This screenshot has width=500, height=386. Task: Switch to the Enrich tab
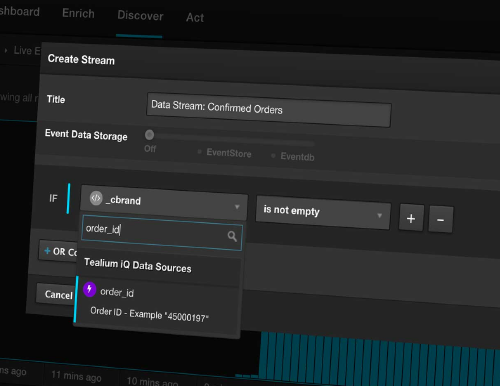(78, 13)
